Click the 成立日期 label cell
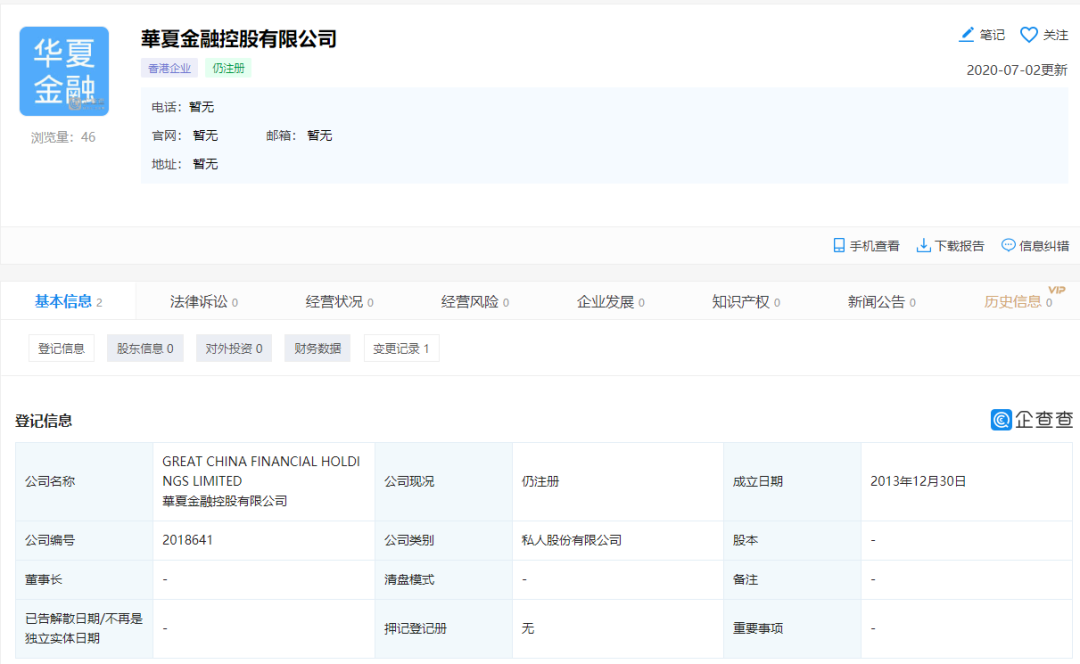 point(792,481)
